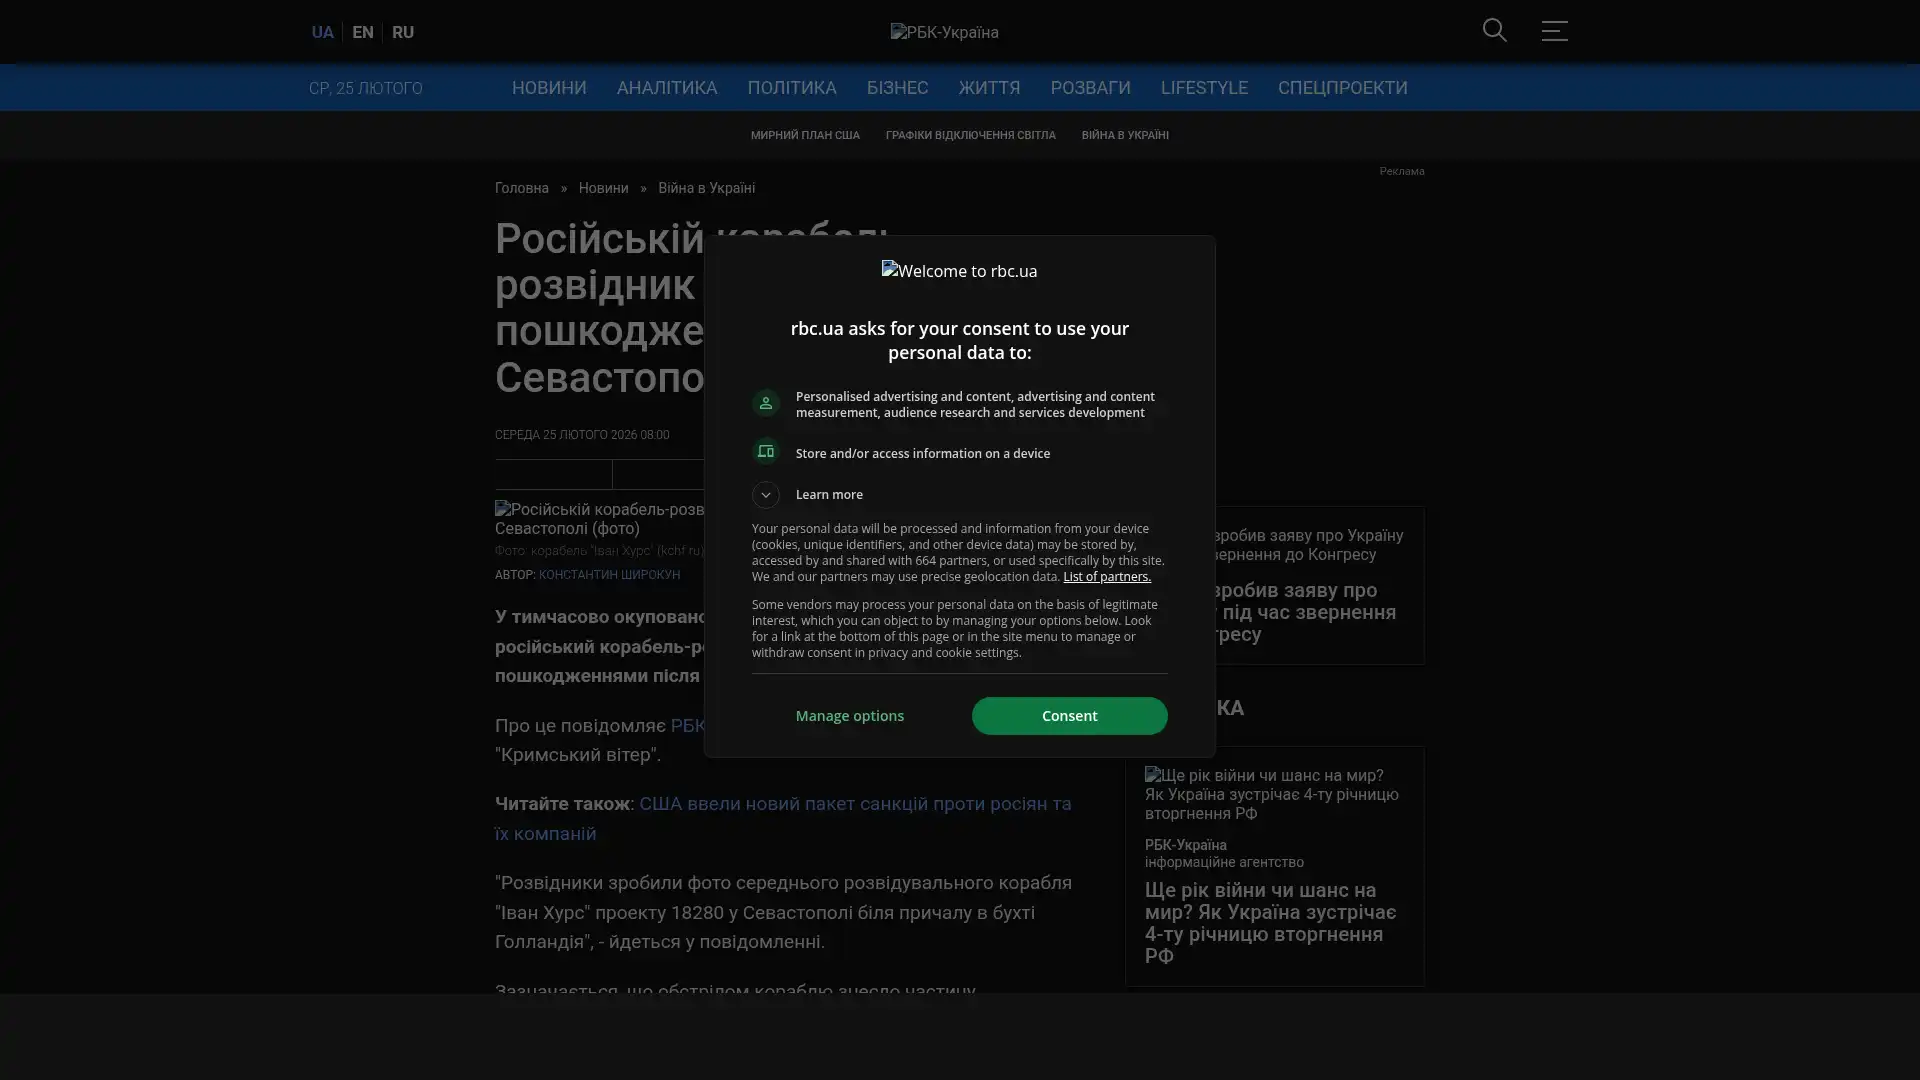
Task: Switch the site language to EN
Action: 362,32
